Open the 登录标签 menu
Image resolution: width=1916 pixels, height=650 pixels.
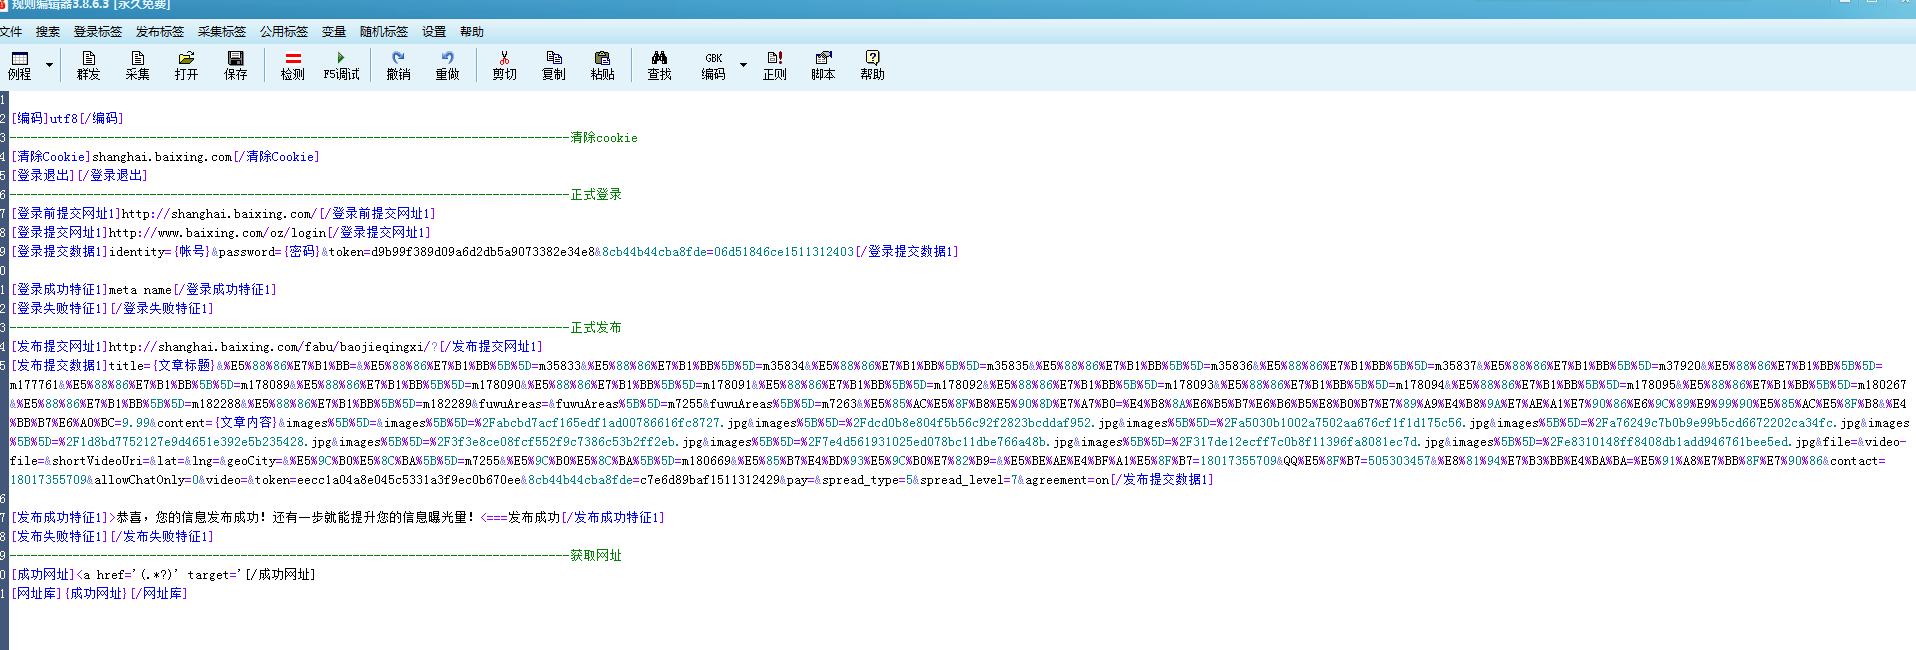(97, 32)
